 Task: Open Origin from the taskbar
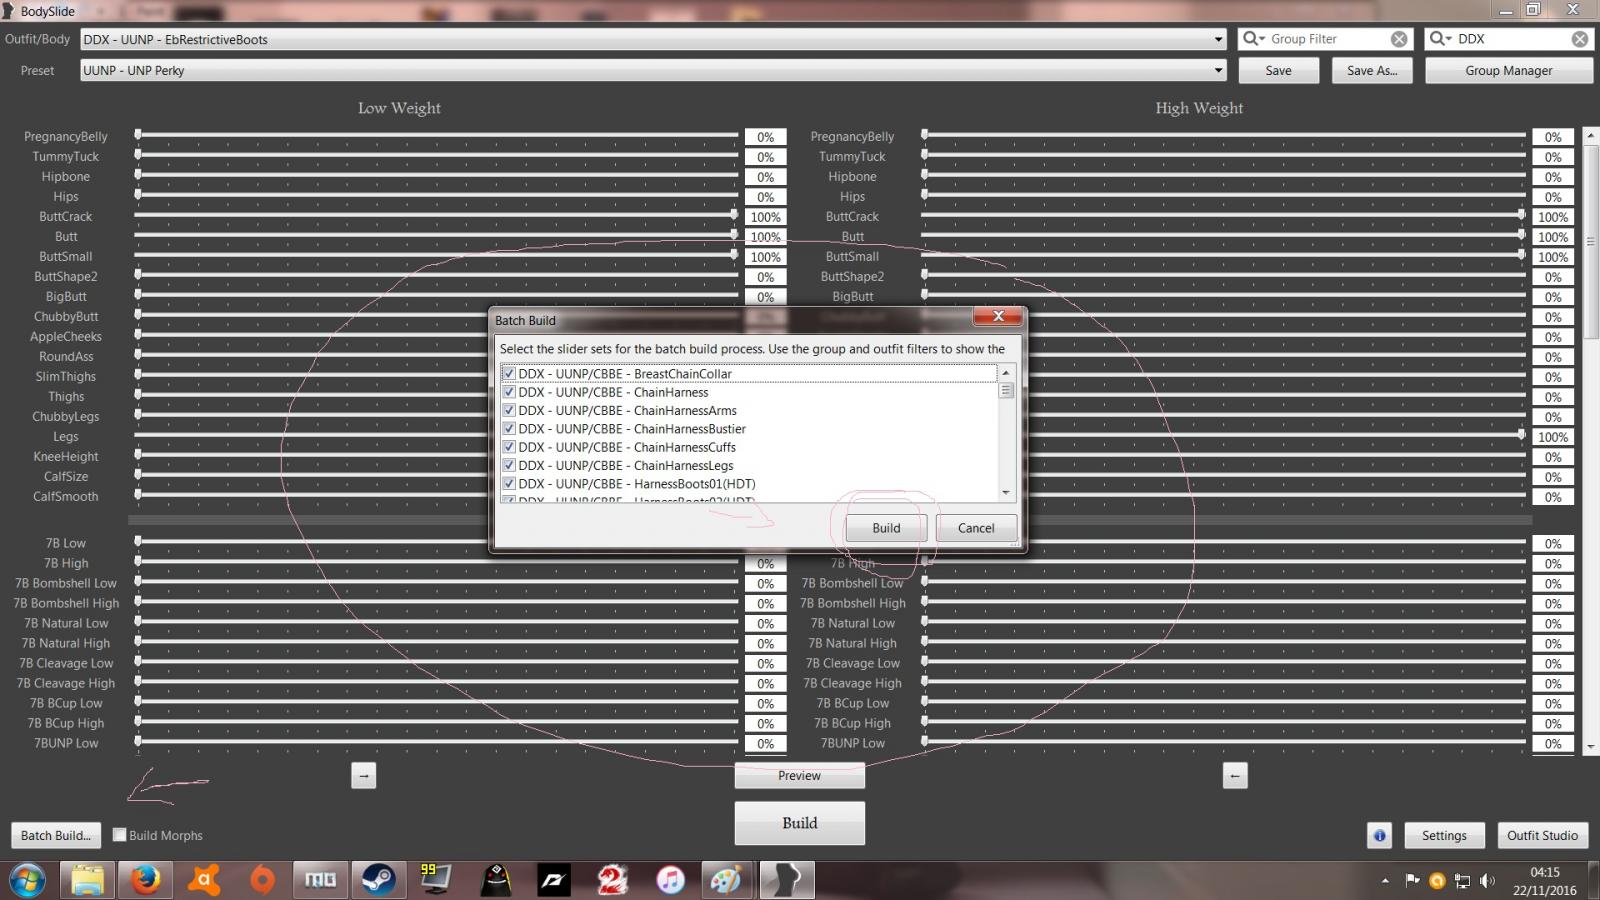pos(263,880)
